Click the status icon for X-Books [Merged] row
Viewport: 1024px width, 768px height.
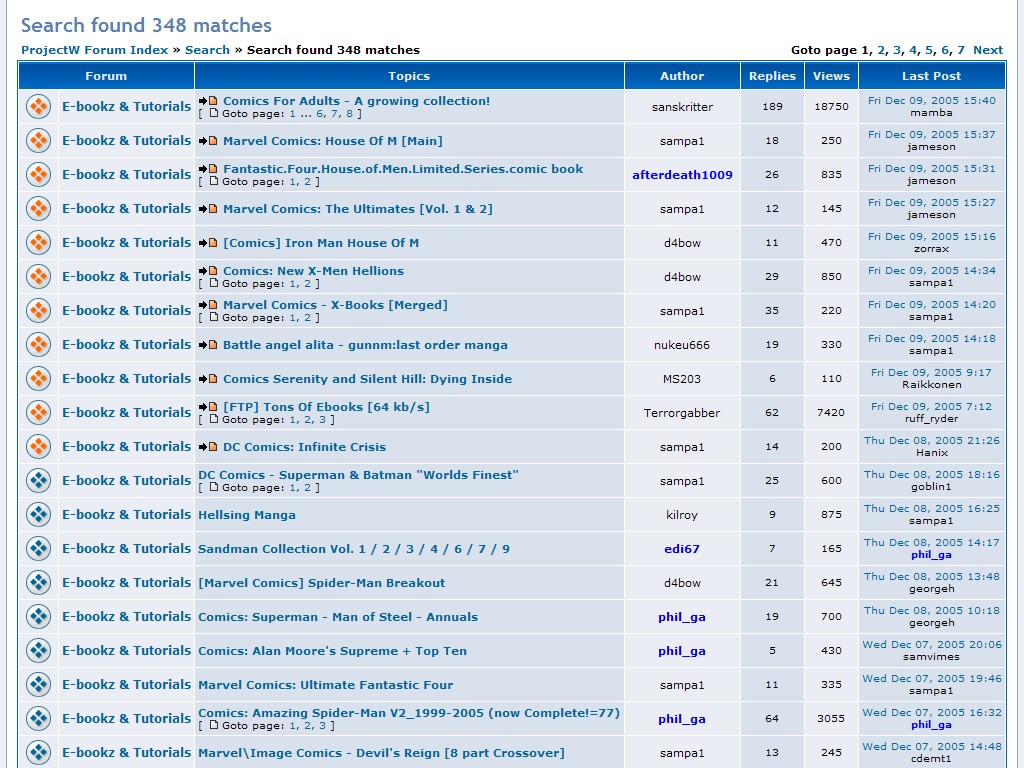pyautogui.click(x=39, y=310)
